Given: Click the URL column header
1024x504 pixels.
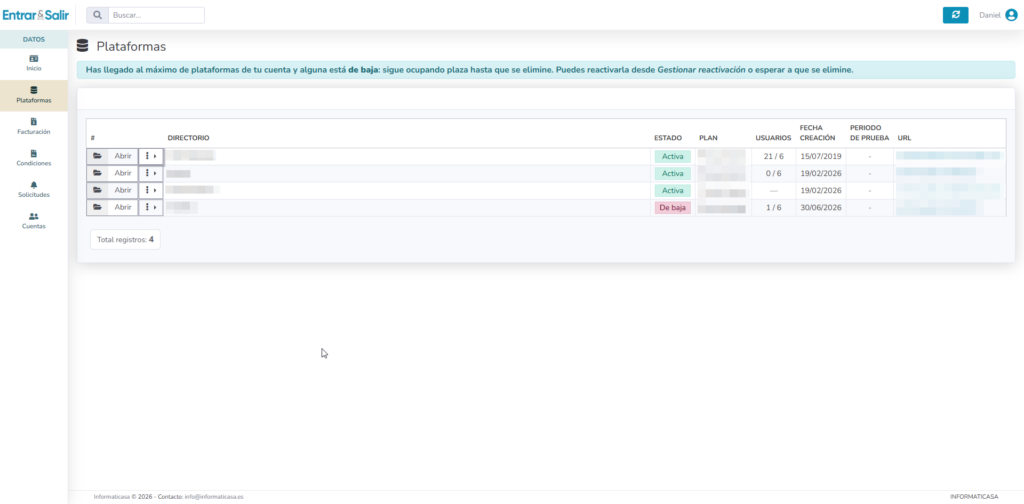Looking at the screenshot, I should click(x=904, y=138).
